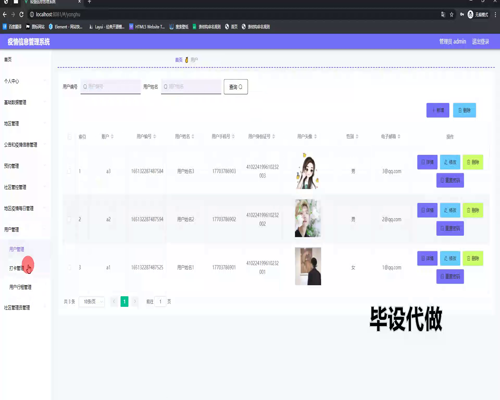
Task: Click the blue batch 删除 button
Action: pos(464,110)
